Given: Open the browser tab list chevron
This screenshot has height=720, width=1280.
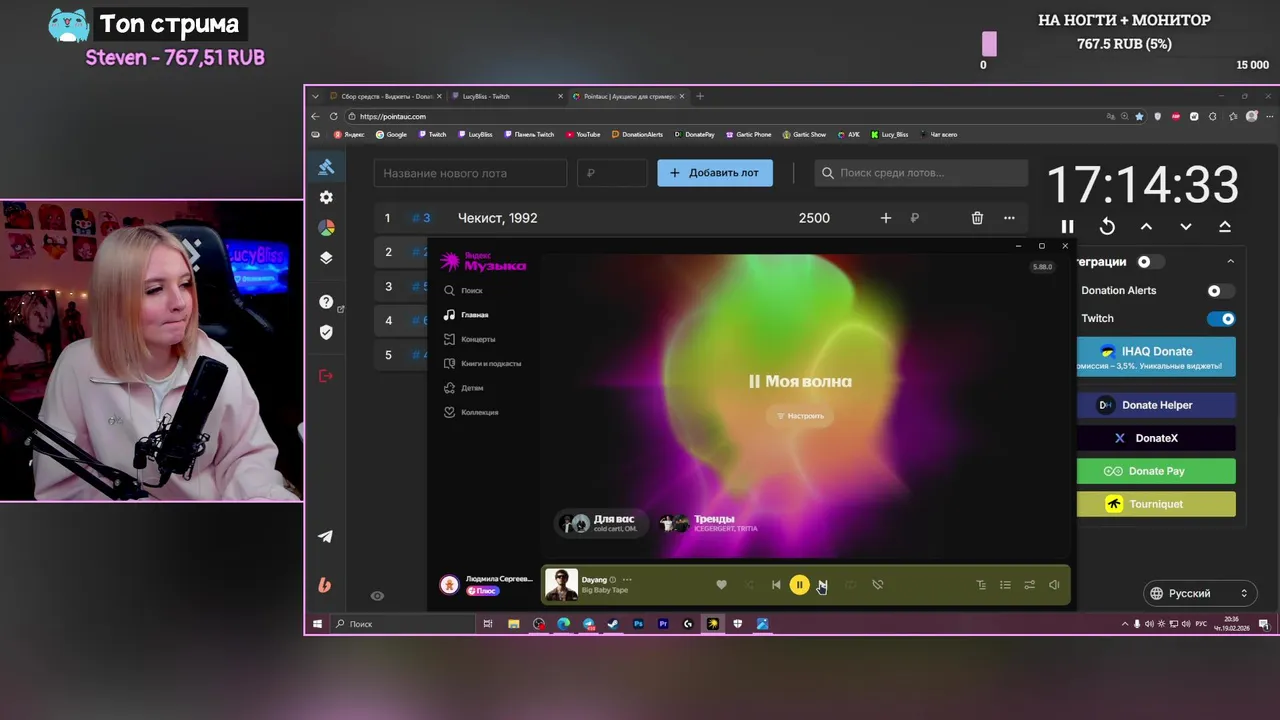Looking at the screenshot, I should [x=316, y=97].
